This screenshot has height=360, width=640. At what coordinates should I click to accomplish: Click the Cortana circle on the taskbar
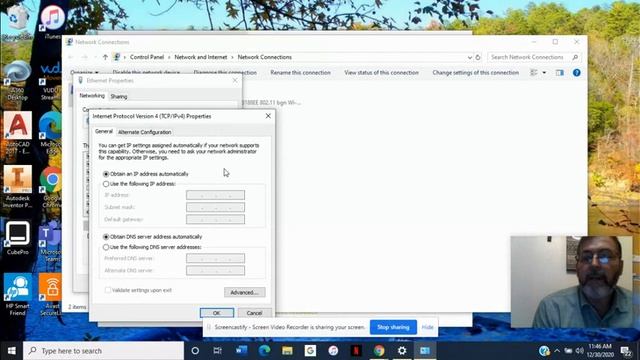(x=195, y=351)
